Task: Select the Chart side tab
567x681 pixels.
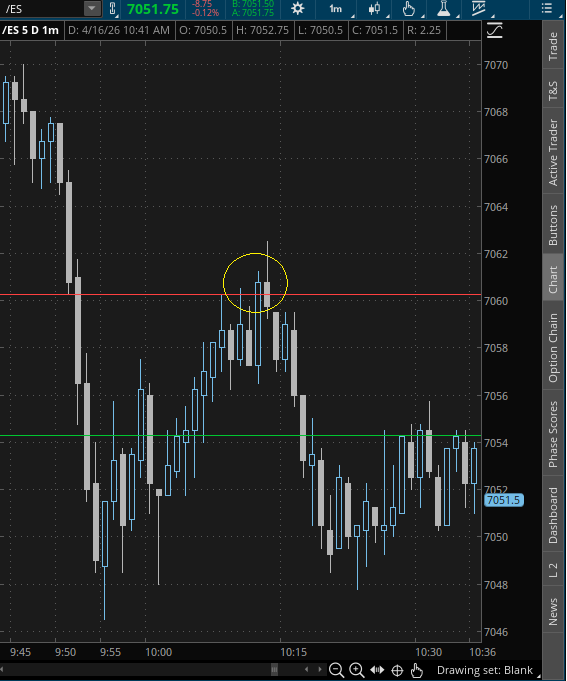Action: [553, 279]
